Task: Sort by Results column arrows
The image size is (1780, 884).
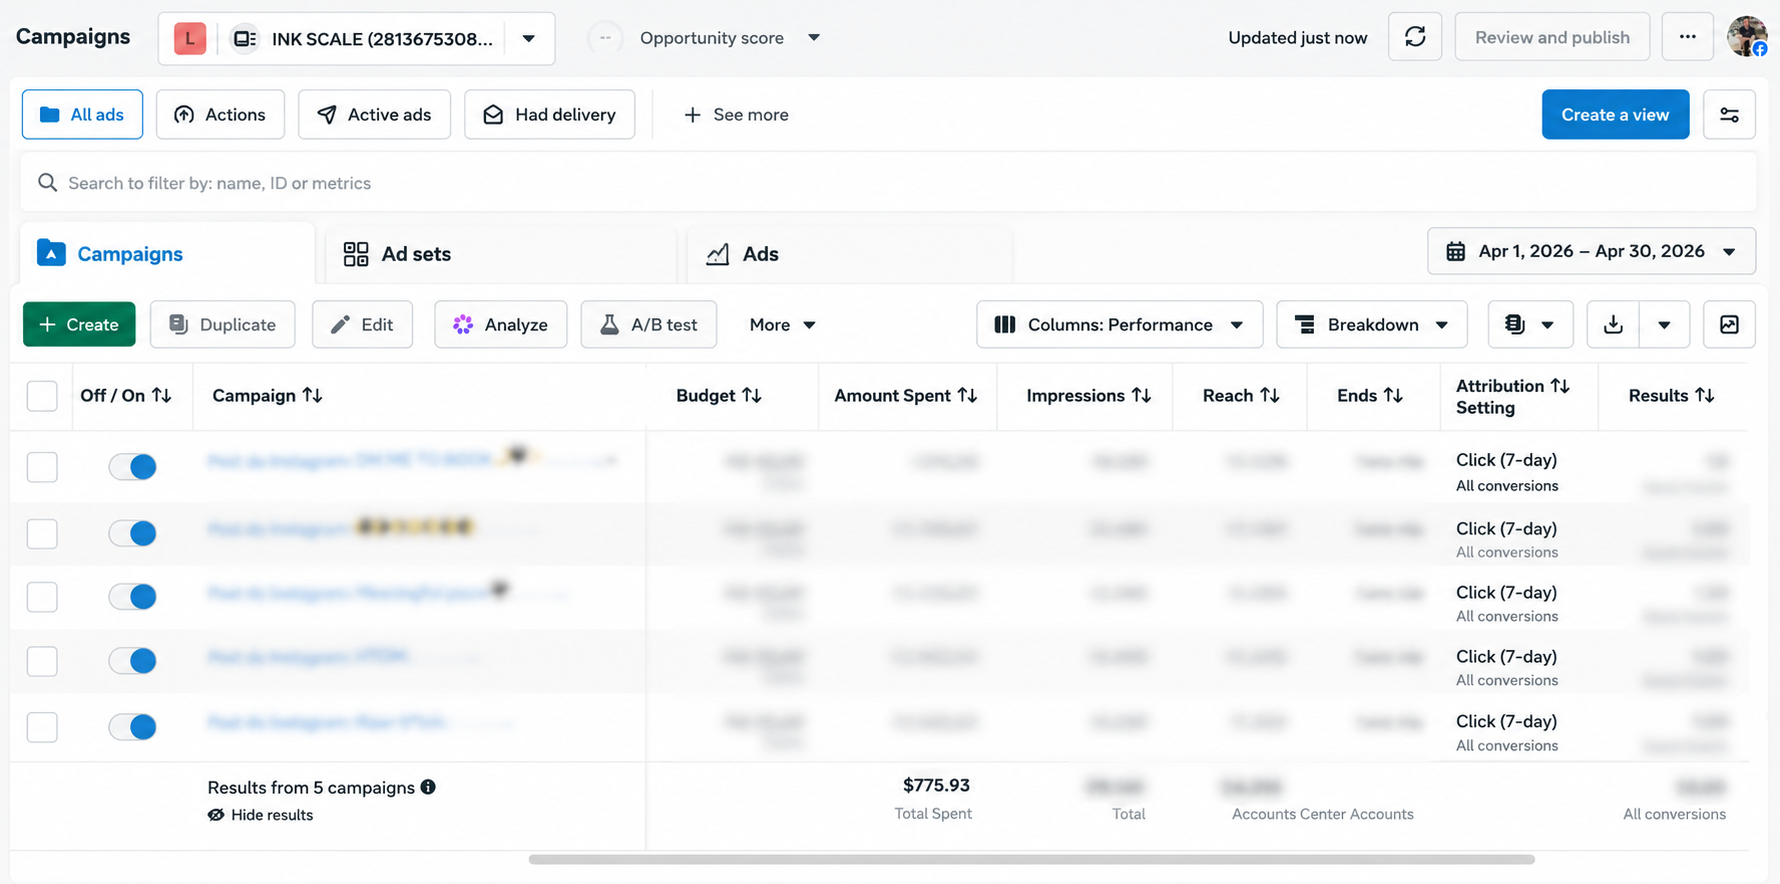Action: (1705, 396)
